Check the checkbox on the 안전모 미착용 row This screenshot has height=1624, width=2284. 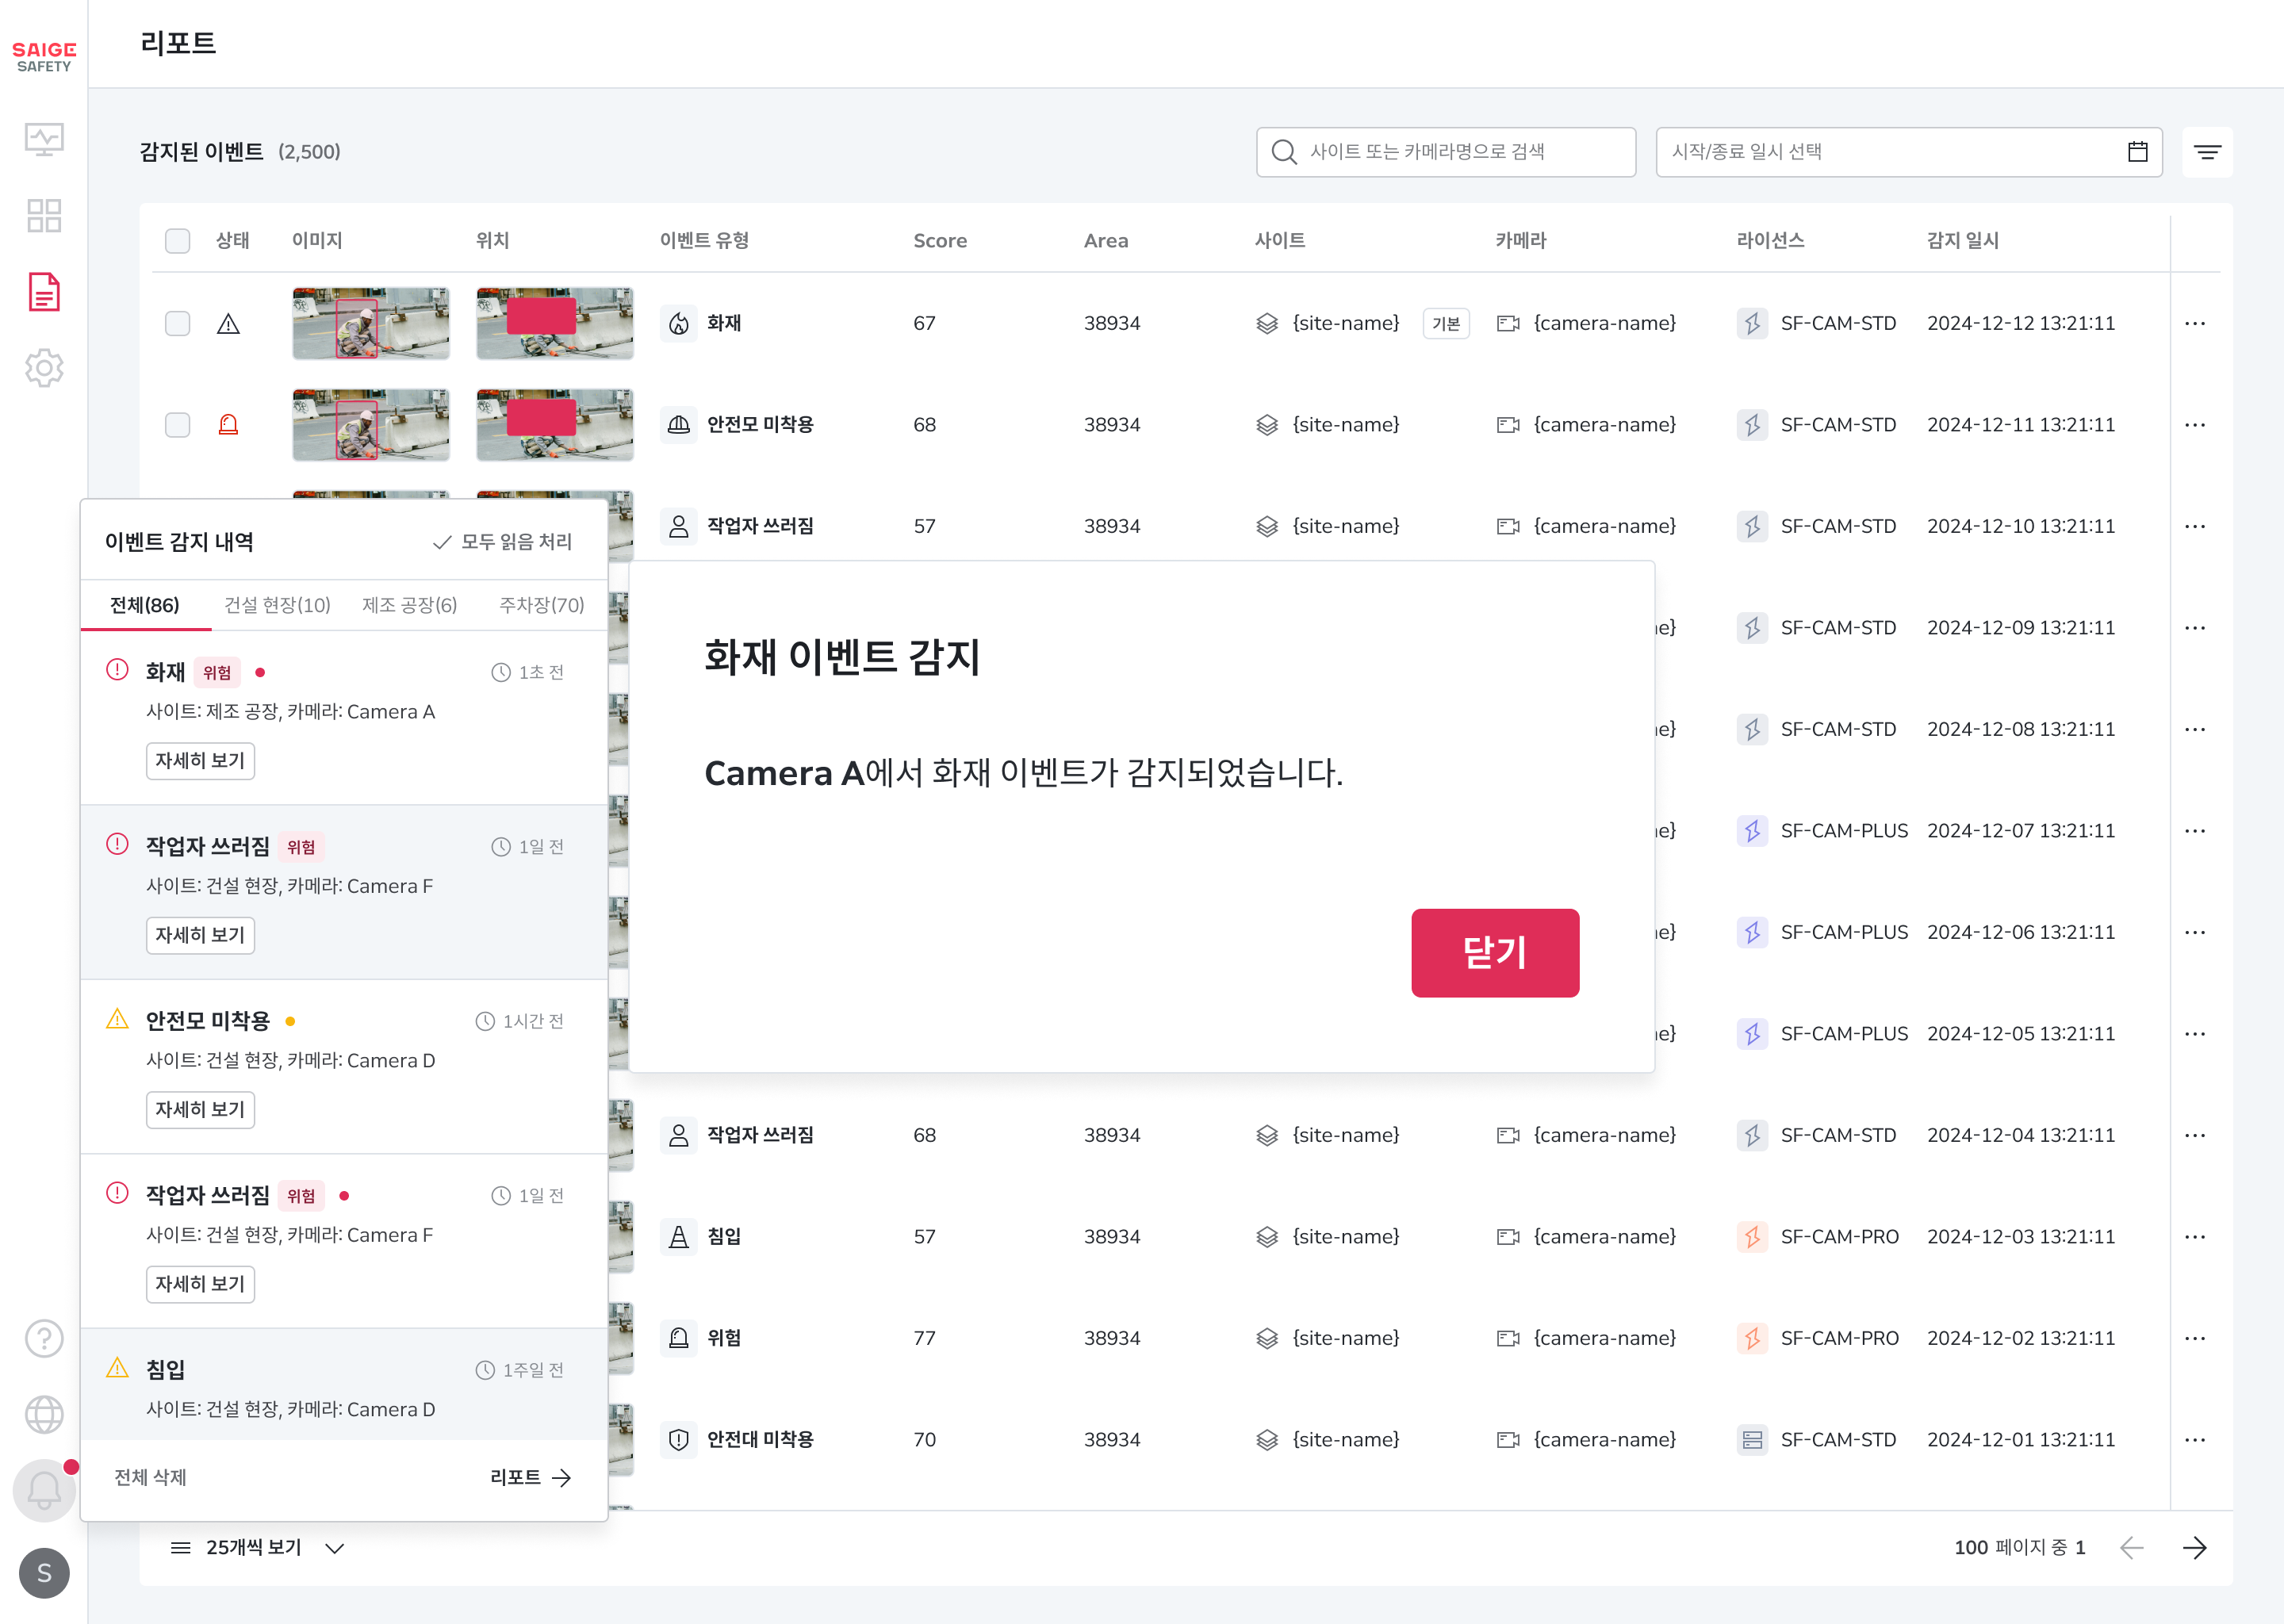pos(177,424)
